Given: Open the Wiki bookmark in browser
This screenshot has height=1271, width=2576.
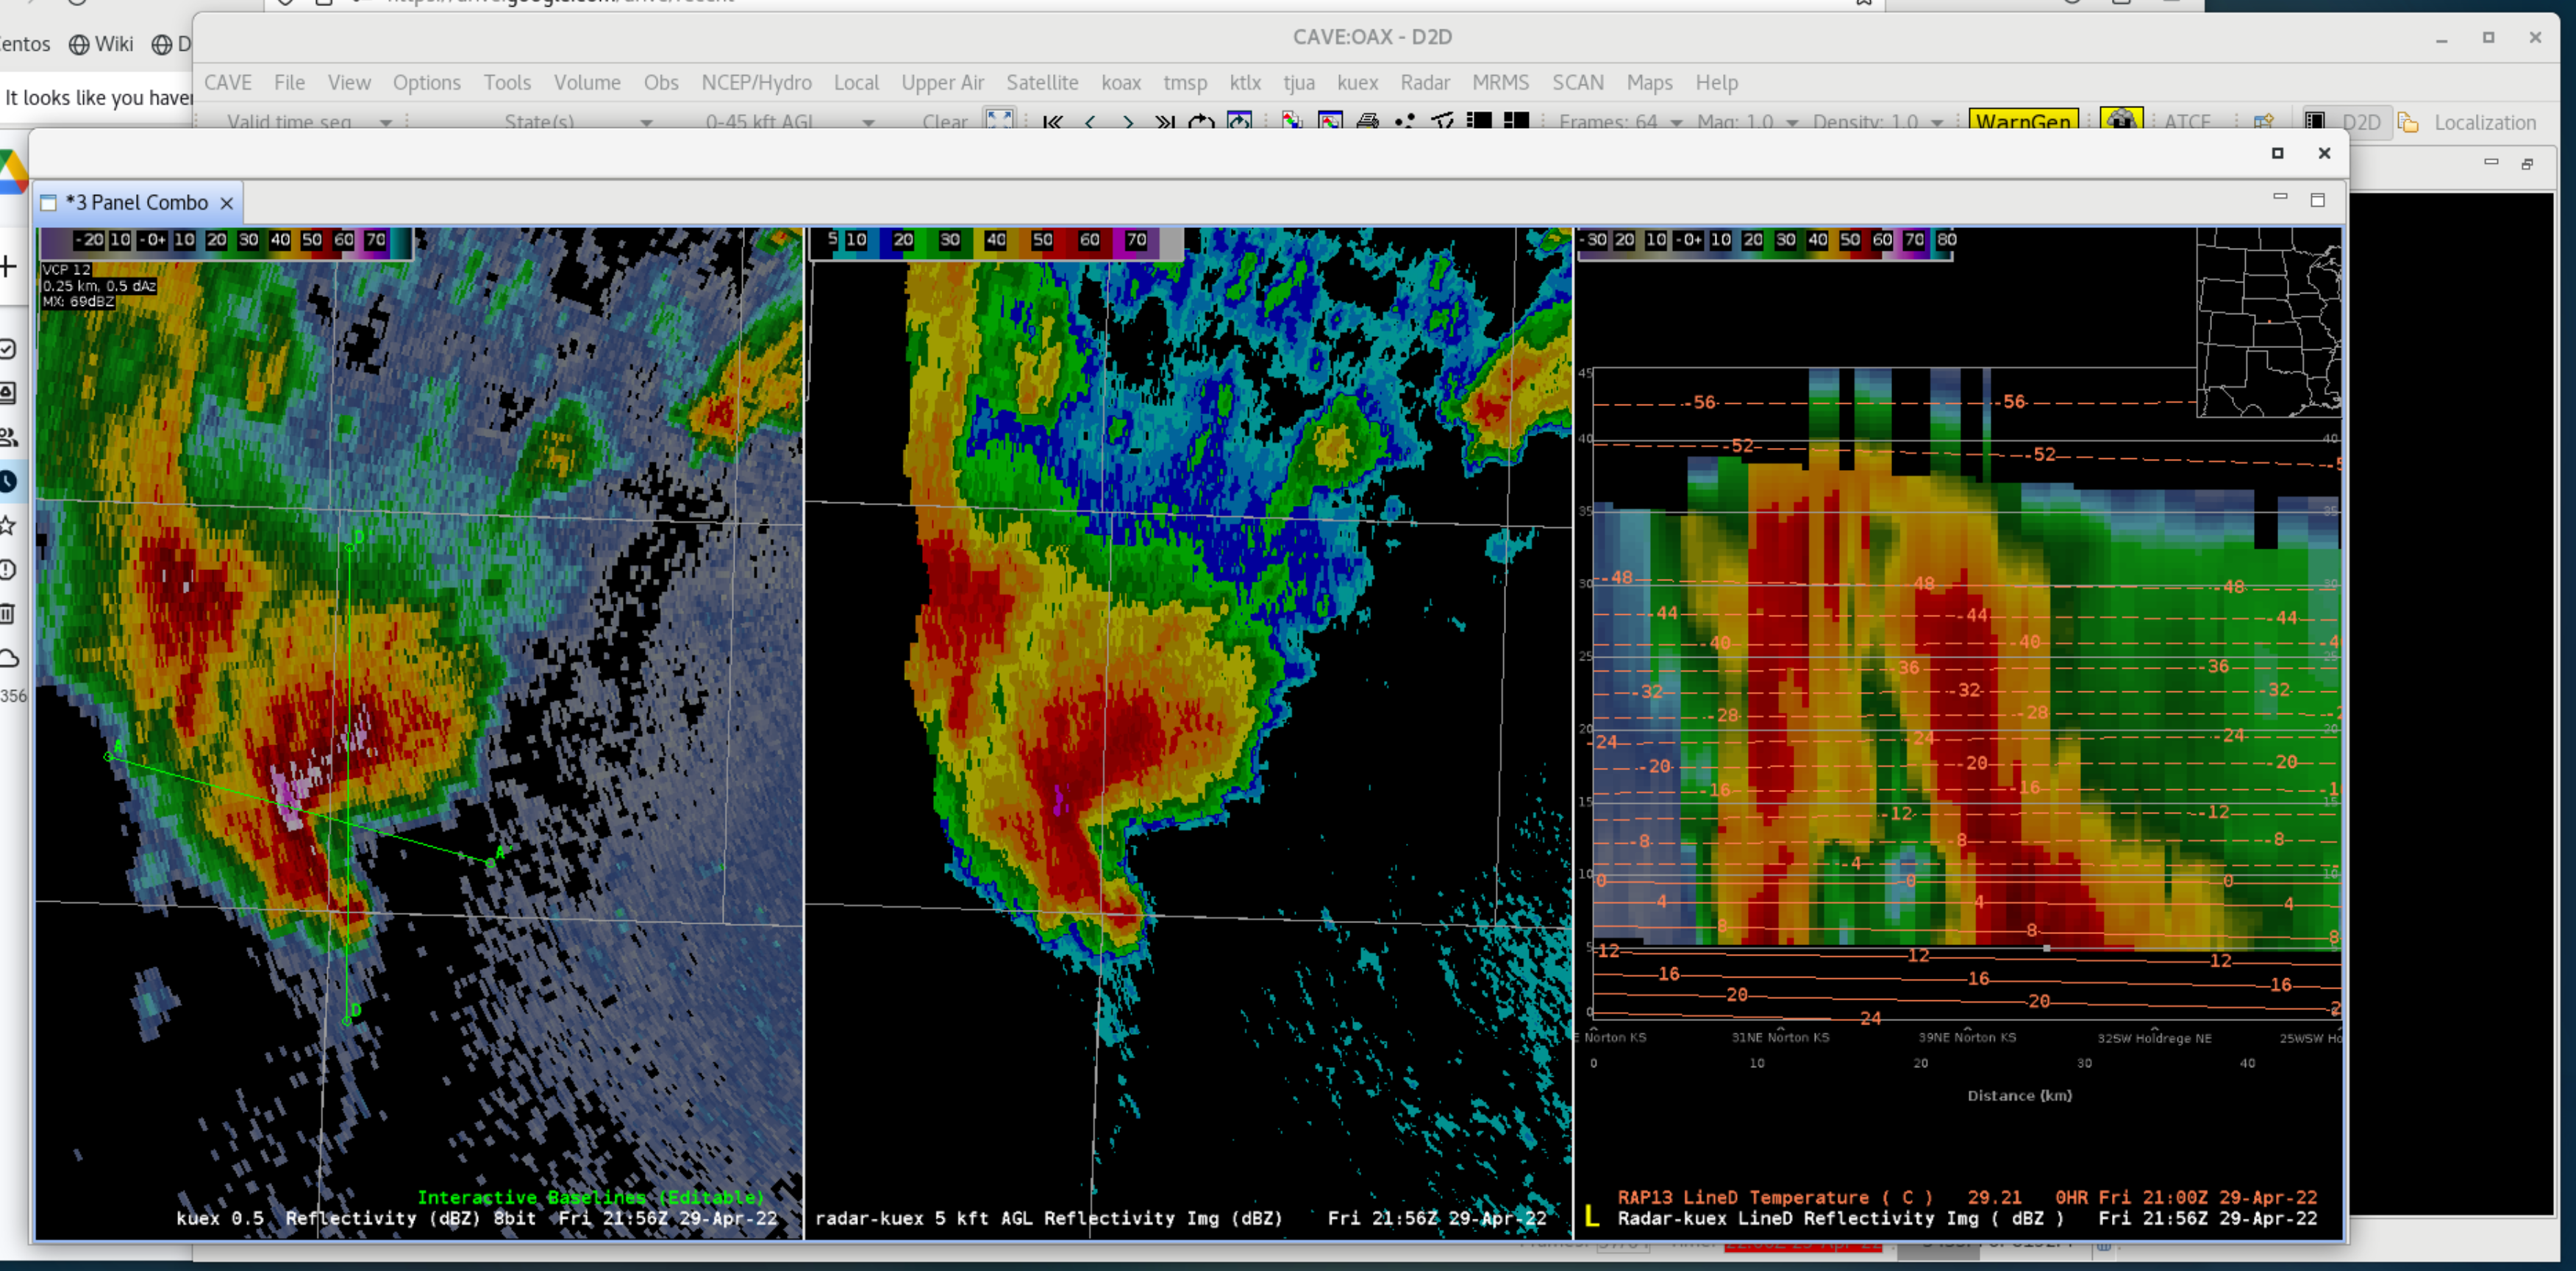Looking at the screenshot, I should (101, 44).
